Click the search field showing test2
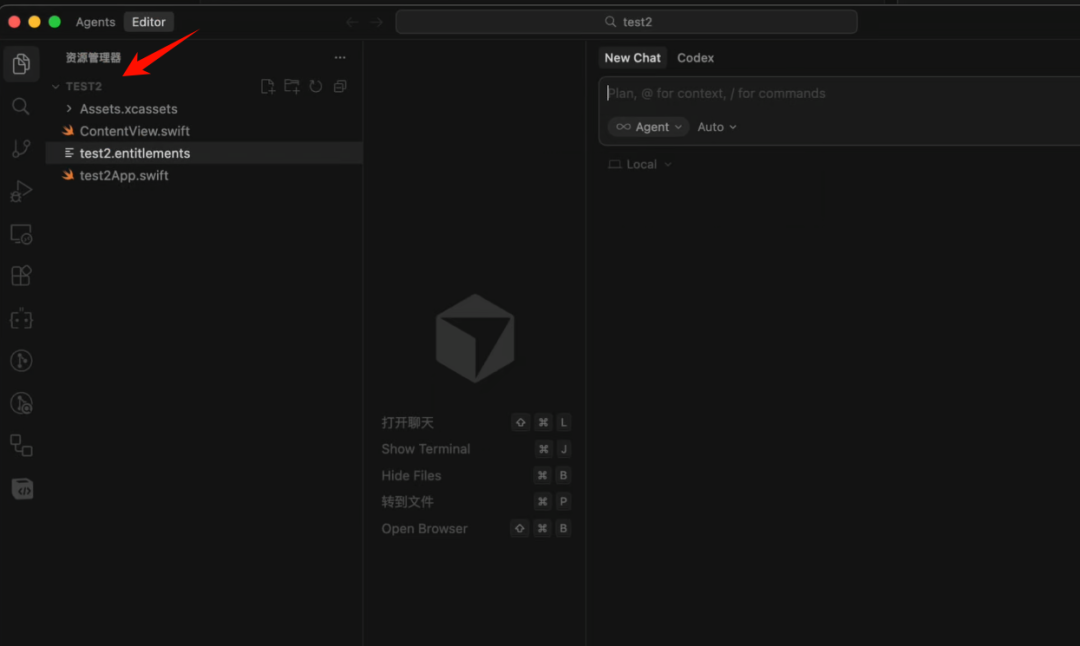This screenshot has height=646, width=1080. (626, 22)
